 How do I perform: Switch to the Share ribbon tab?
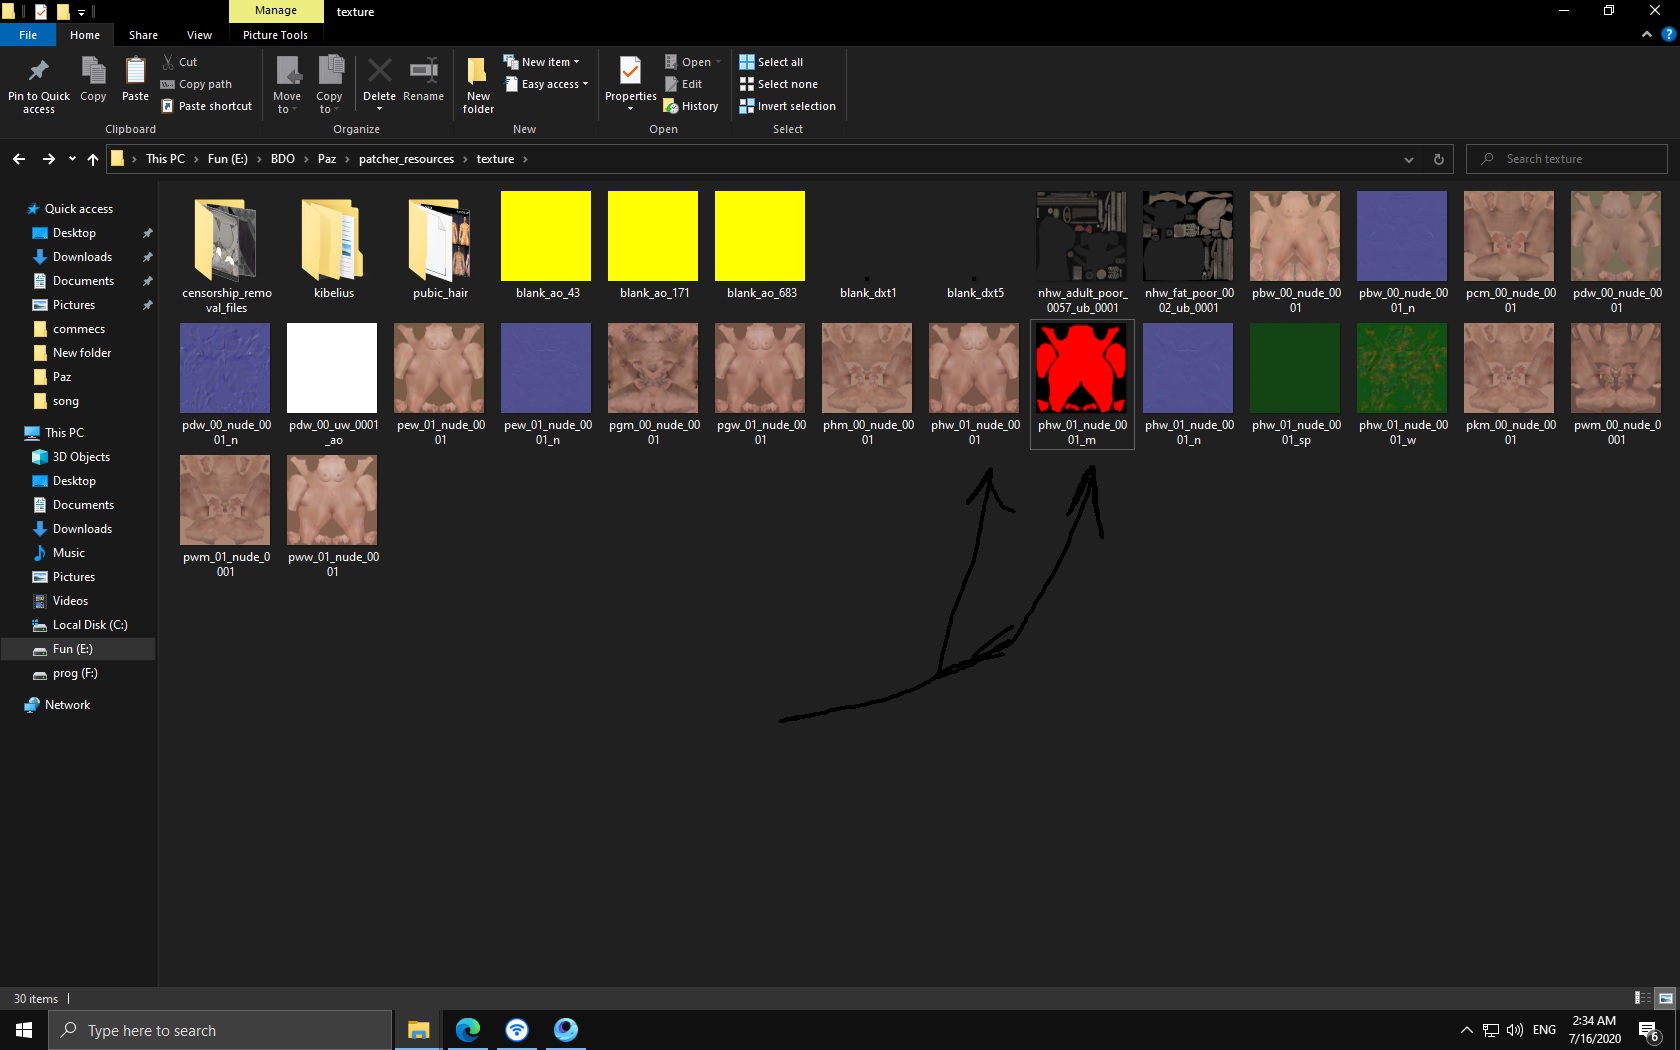[143, 35]
